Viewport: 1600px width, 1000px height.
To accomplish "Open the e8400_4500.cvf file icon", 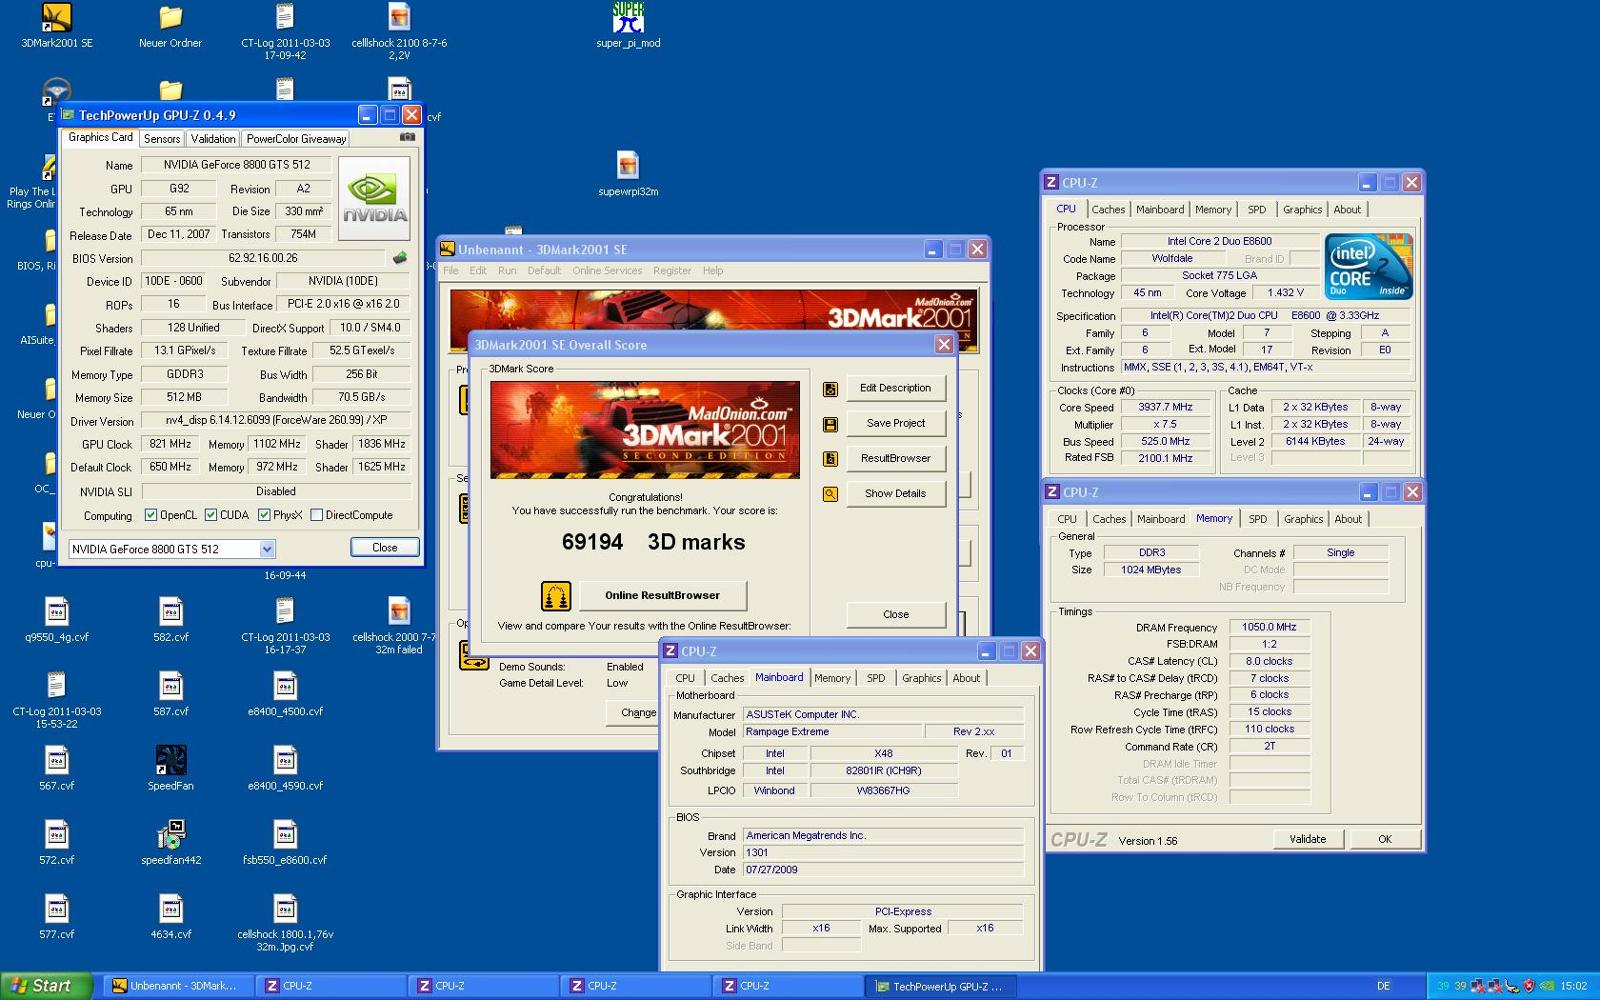I will tap(285, 686).
